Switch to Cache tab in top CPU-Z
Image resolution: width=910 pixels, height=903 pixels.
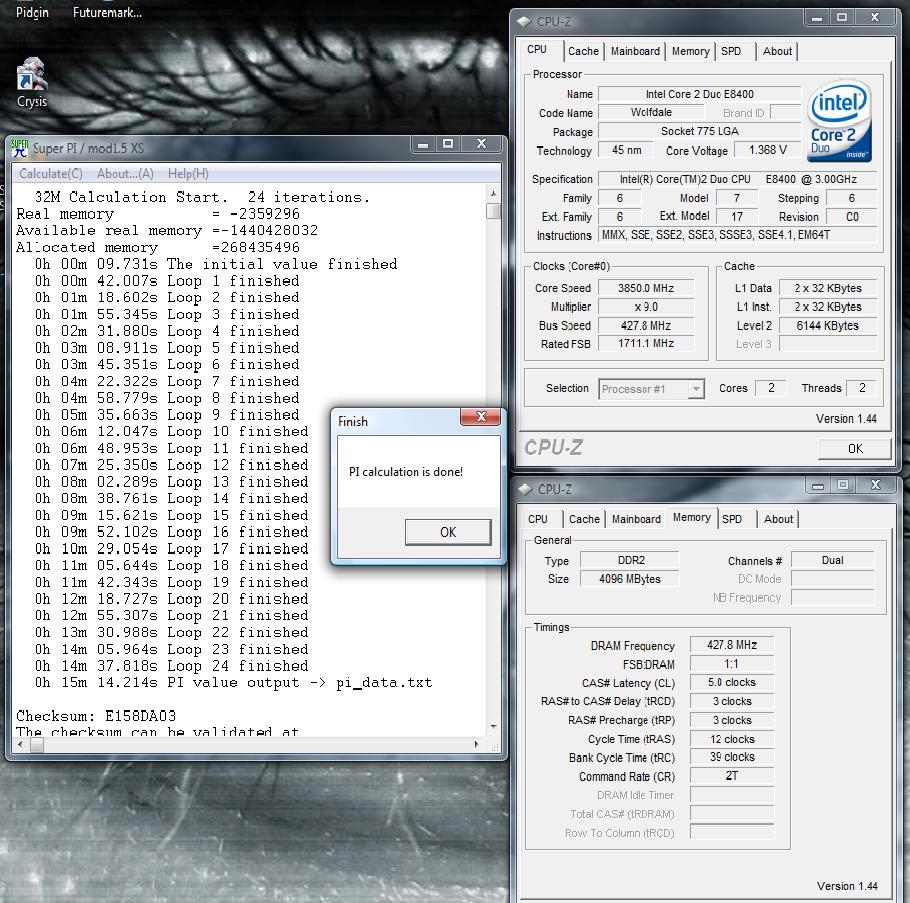[583, 51]
